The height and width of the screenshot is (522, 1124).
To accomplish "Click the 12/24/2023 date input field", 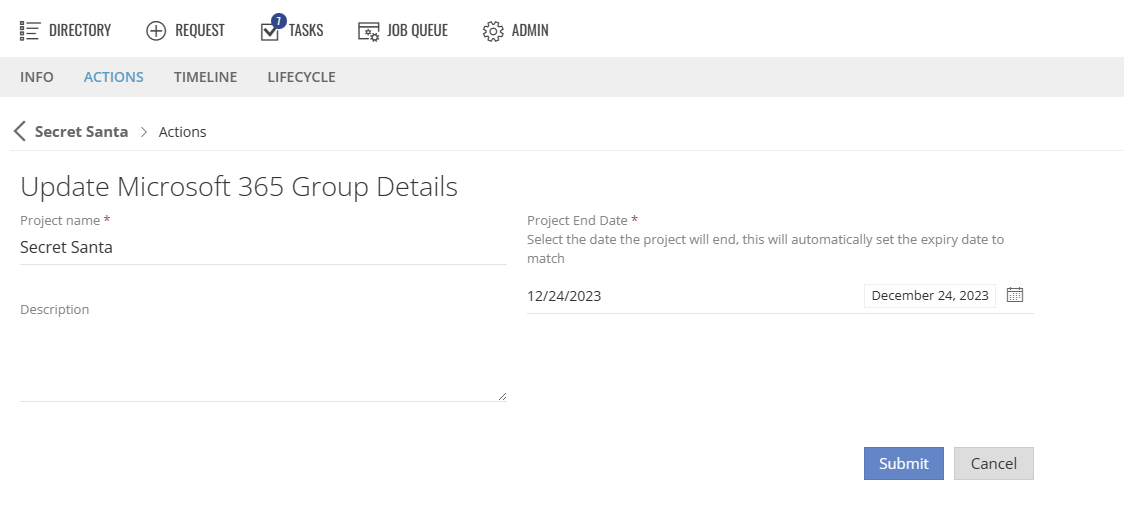I will point(693,295).
